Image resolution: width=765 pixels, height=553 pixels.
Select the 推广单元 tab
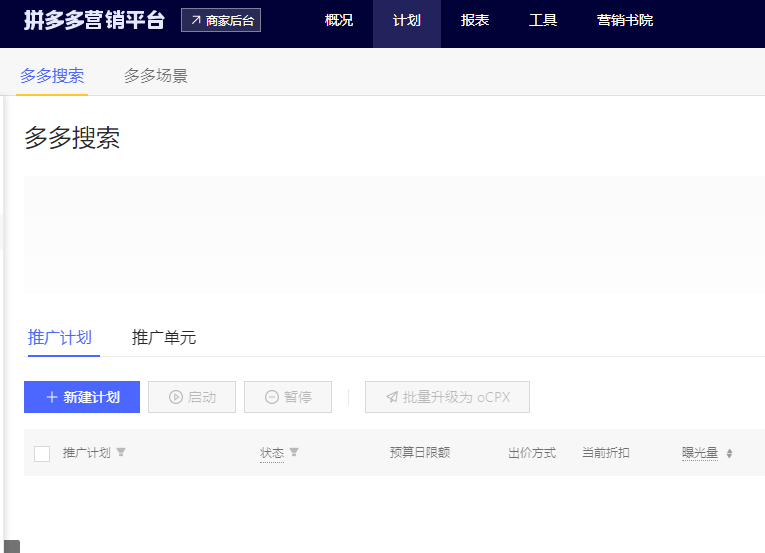click(164, 337)
